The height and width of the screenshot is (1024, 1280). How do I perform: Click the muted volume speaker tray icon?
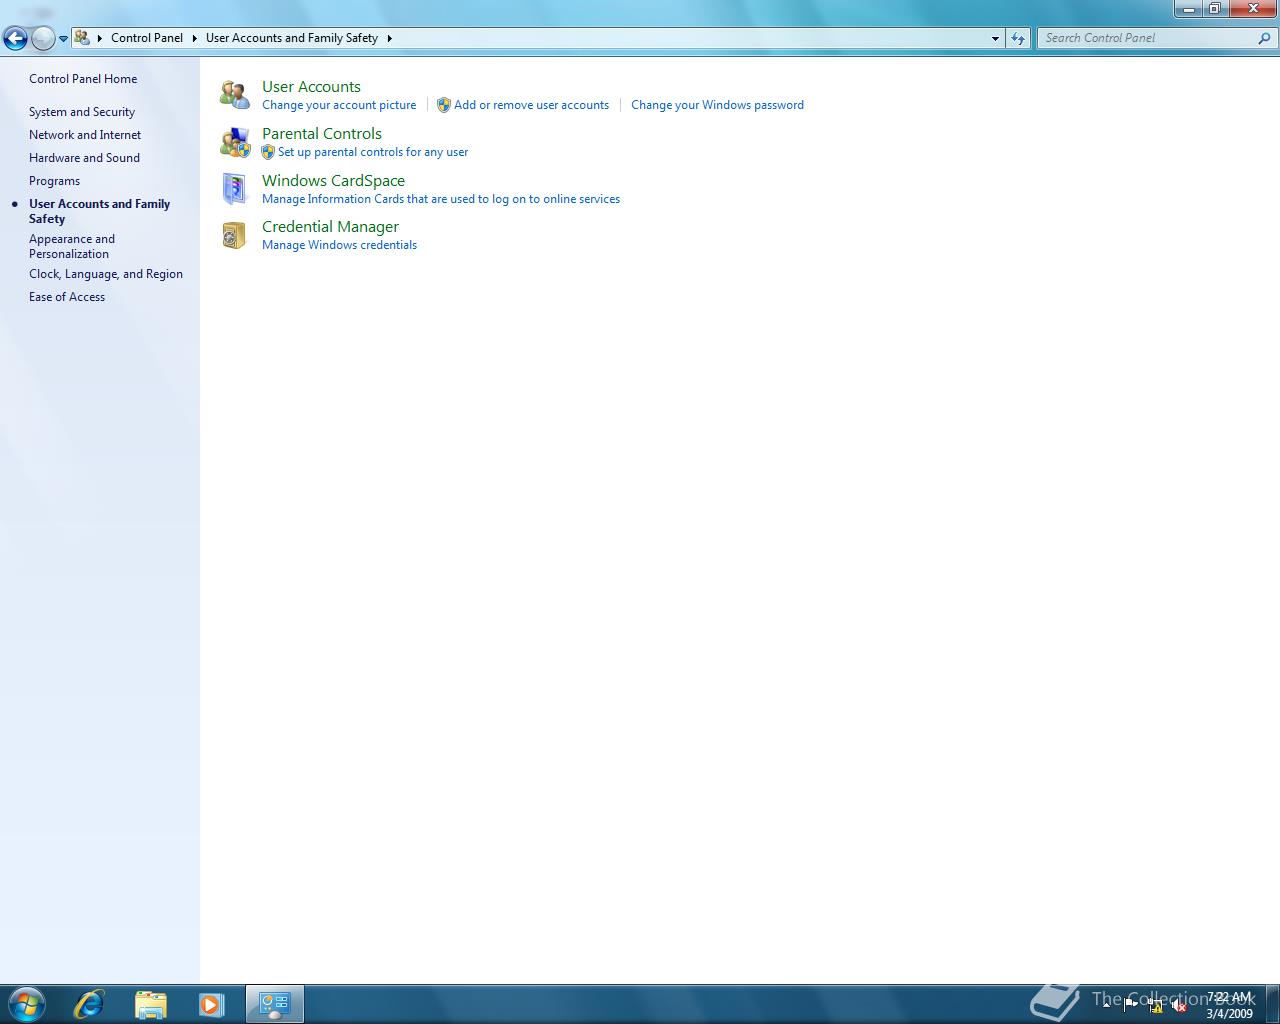(x=1179, y=1006)
